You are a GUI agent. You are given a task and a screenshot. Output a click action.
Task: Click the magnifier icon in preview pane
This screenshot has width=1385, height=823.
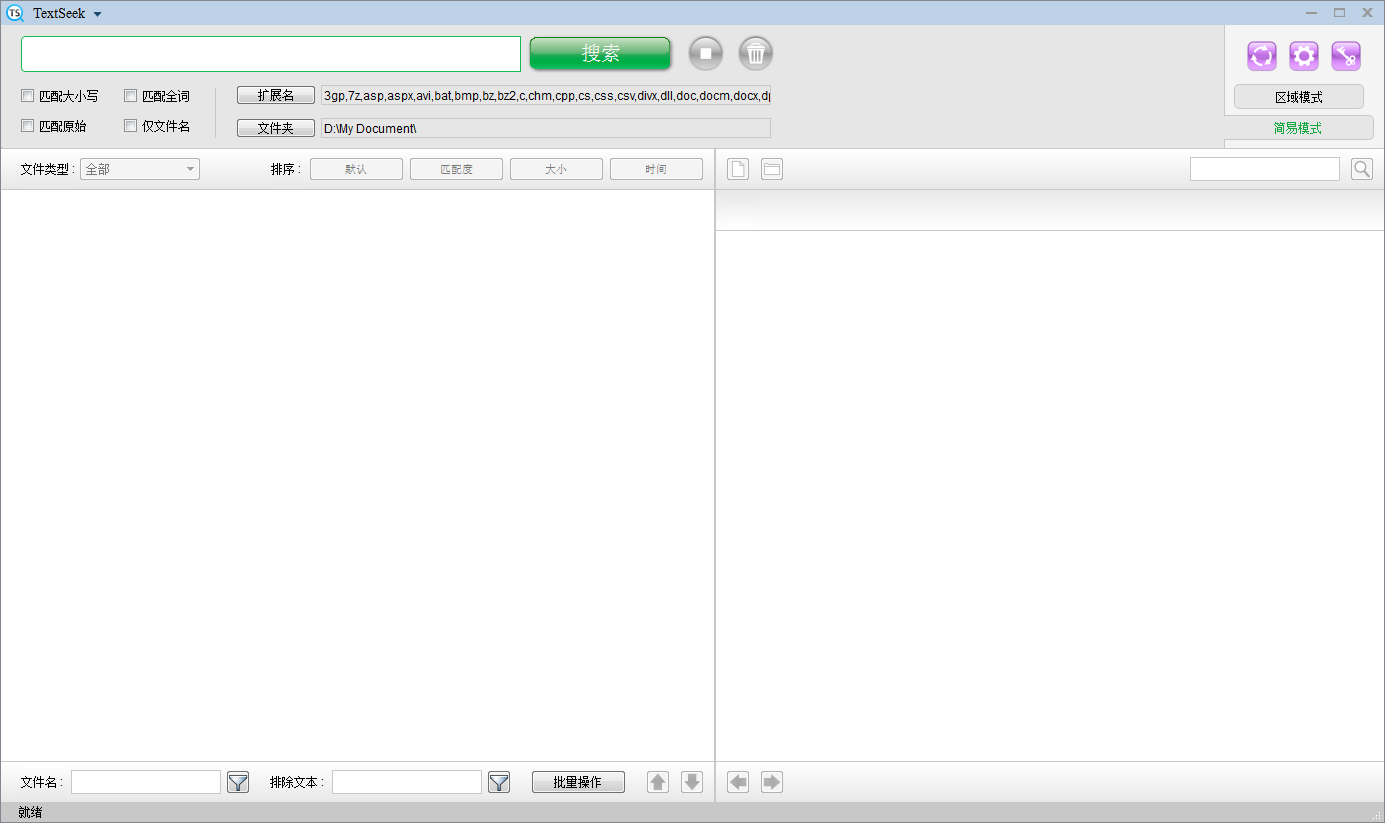[1362, 169]
